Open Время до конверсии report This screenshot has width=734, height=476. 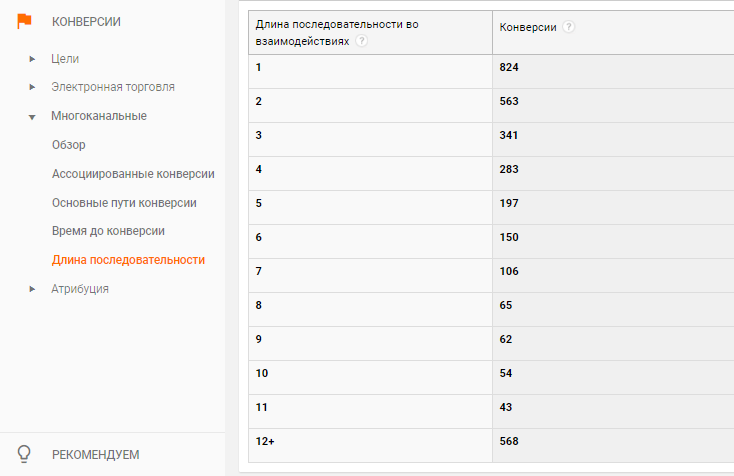tap(108, 231)
